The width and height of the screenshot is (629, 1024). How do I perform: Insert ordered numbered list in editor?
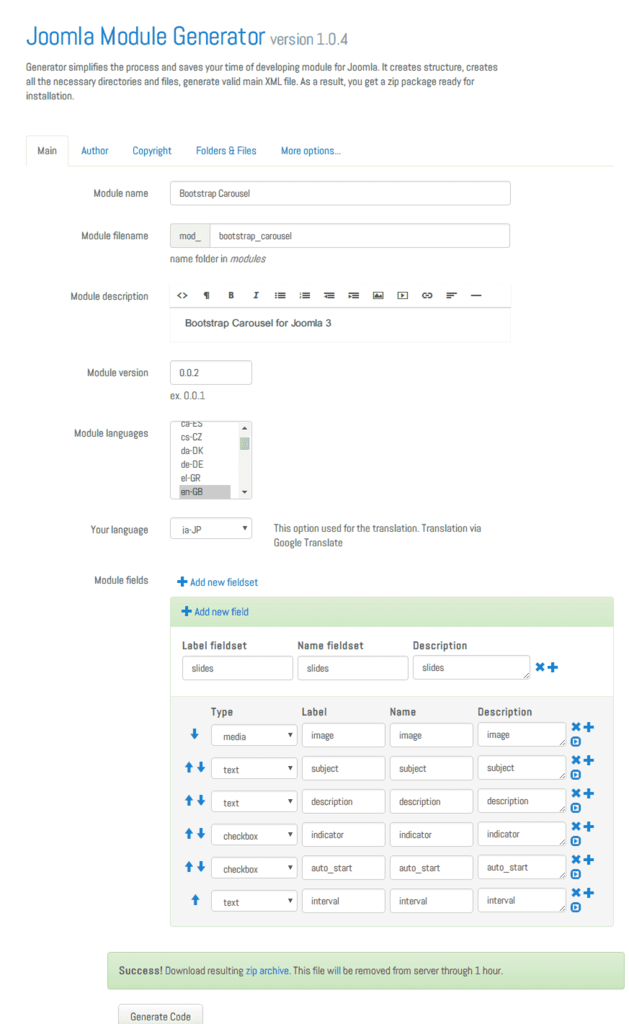(x=304, y=295)
